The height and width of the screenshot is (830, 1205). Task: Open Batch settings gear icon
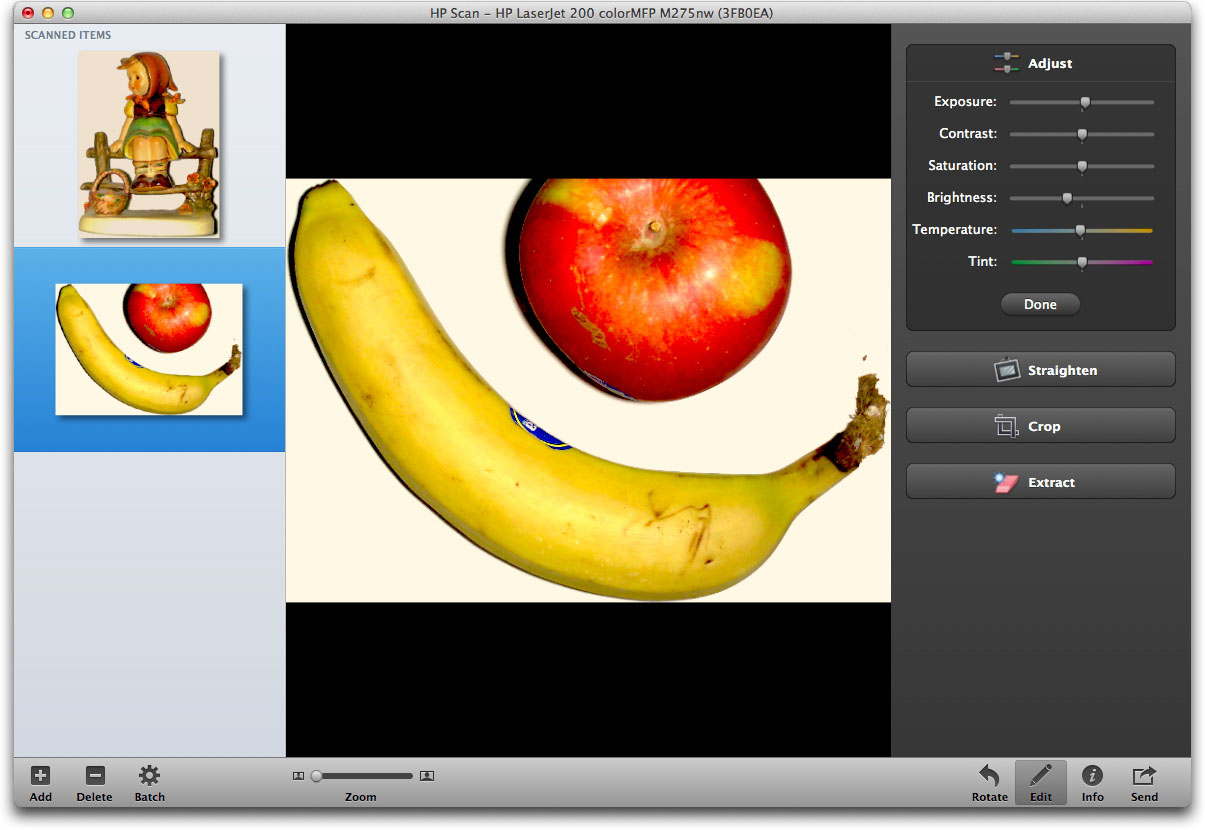coord(149,776)
